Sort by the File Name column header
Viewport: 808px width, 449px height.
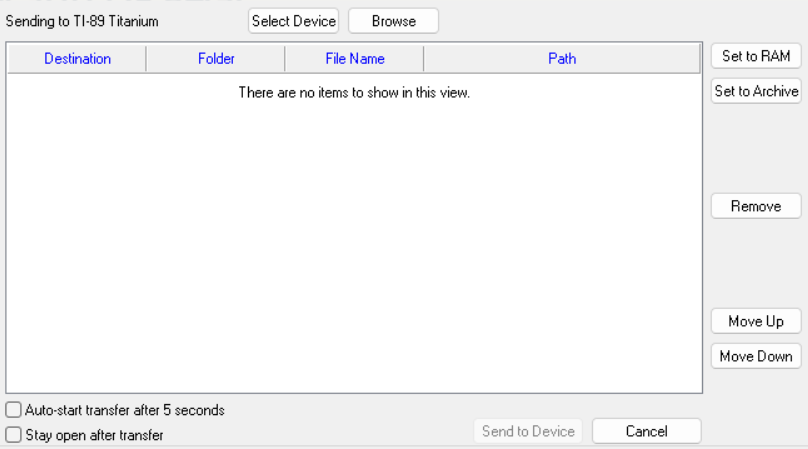354,59
